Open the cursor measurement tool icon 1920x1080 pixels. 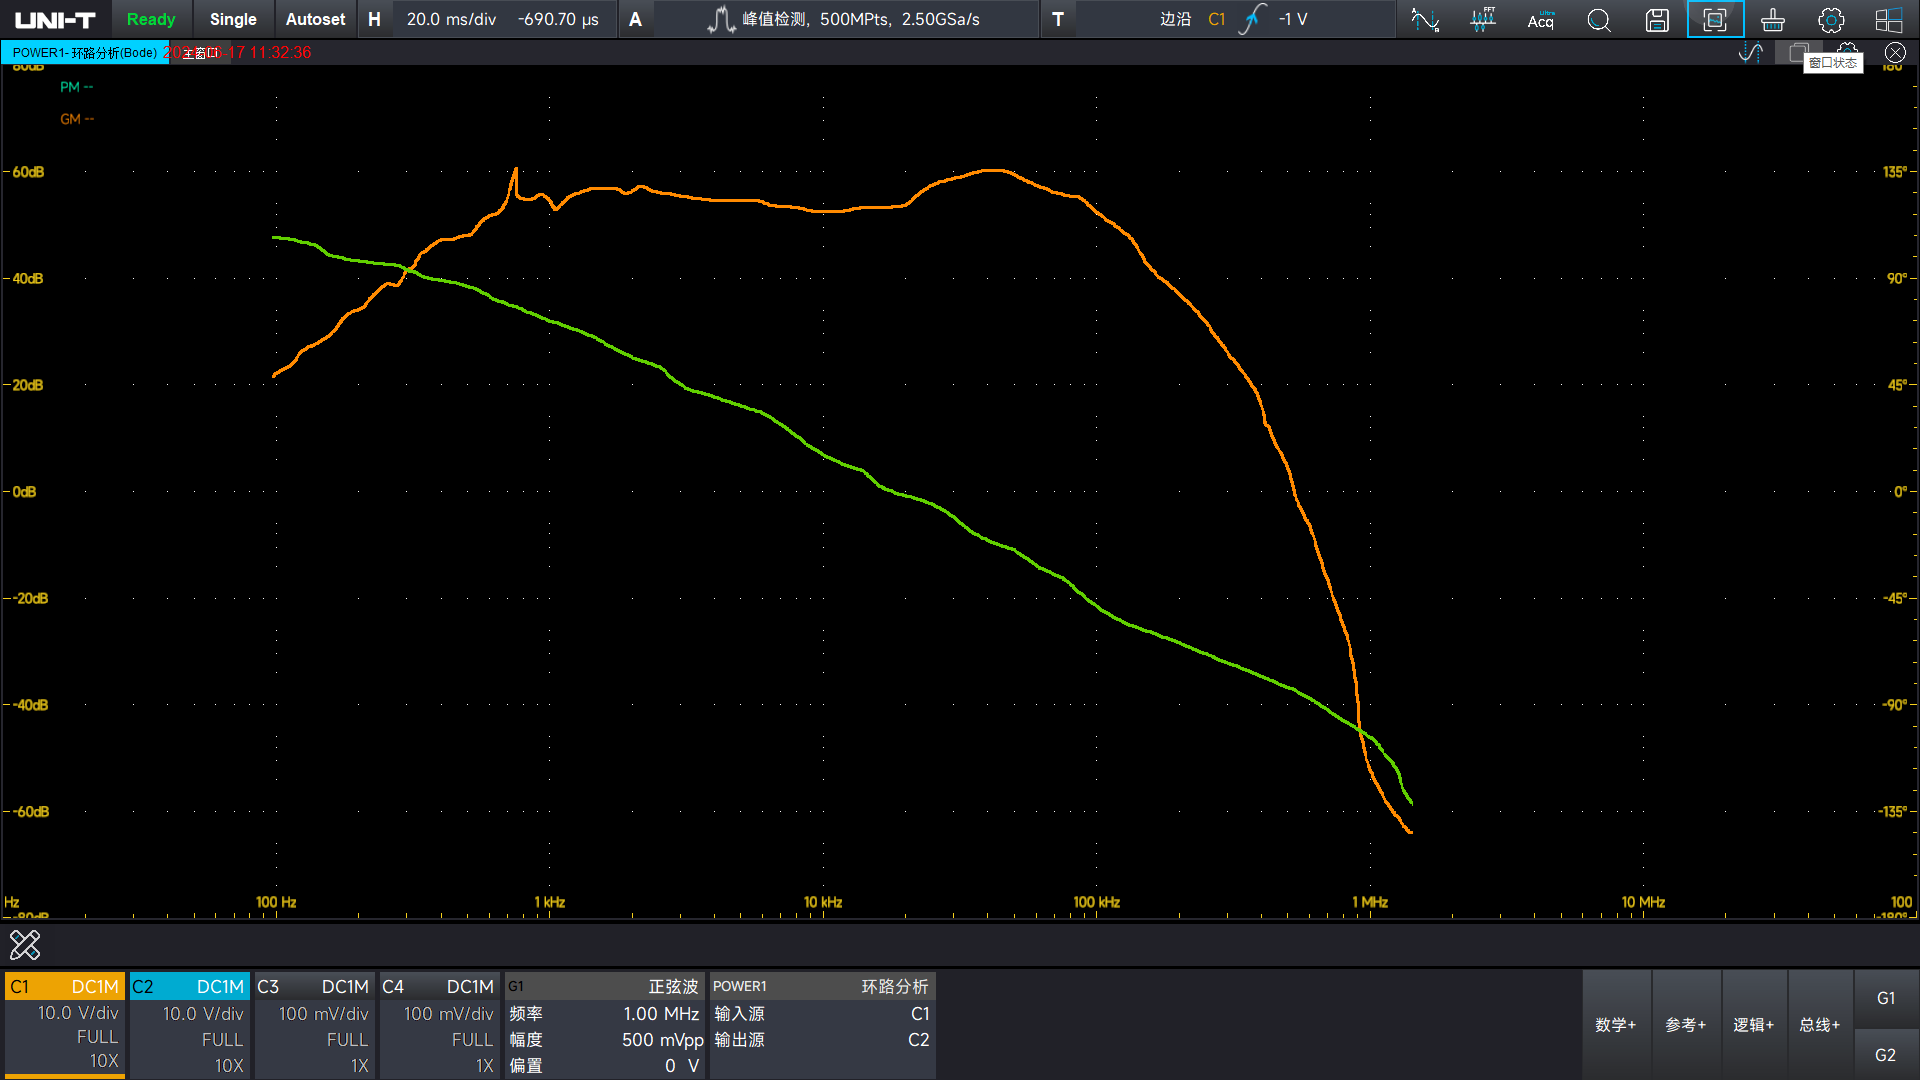[x=1424, y=19]
